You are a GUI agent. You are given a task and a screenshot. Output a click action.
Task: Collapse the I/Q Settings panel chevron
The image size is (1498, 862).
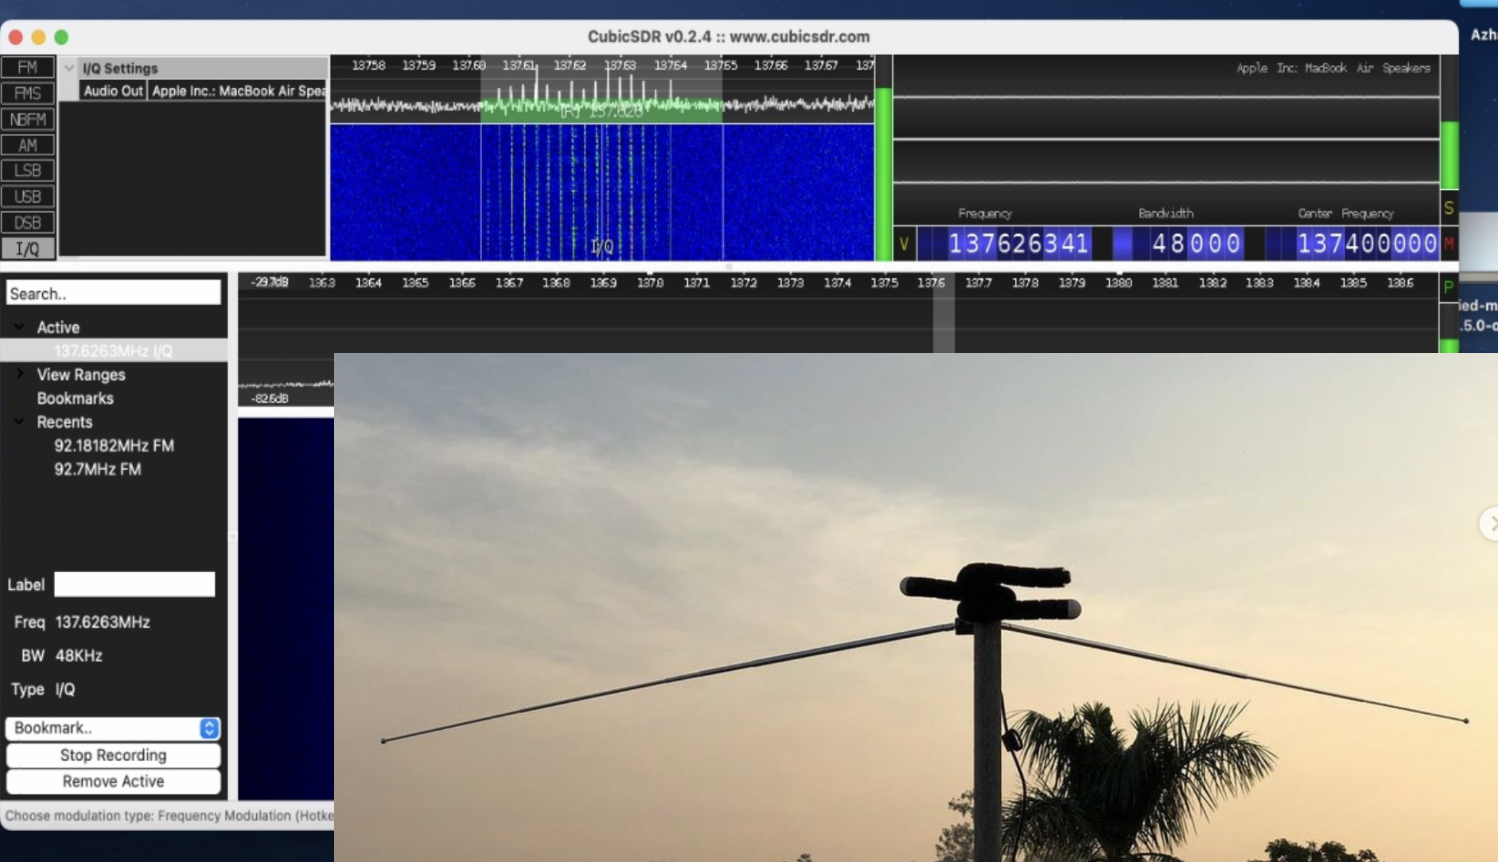[69, 68]
